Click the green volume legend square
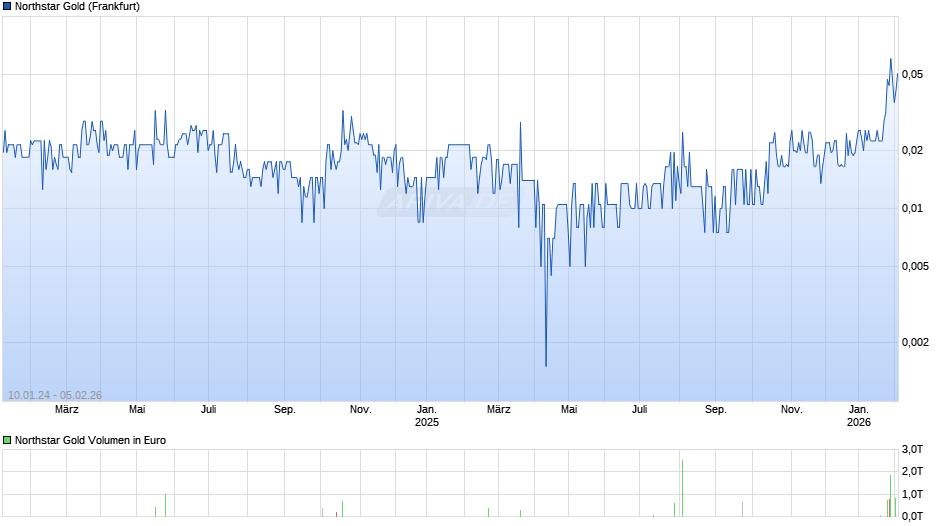Viewport: 940px width, 526px height. pos(7,440)
